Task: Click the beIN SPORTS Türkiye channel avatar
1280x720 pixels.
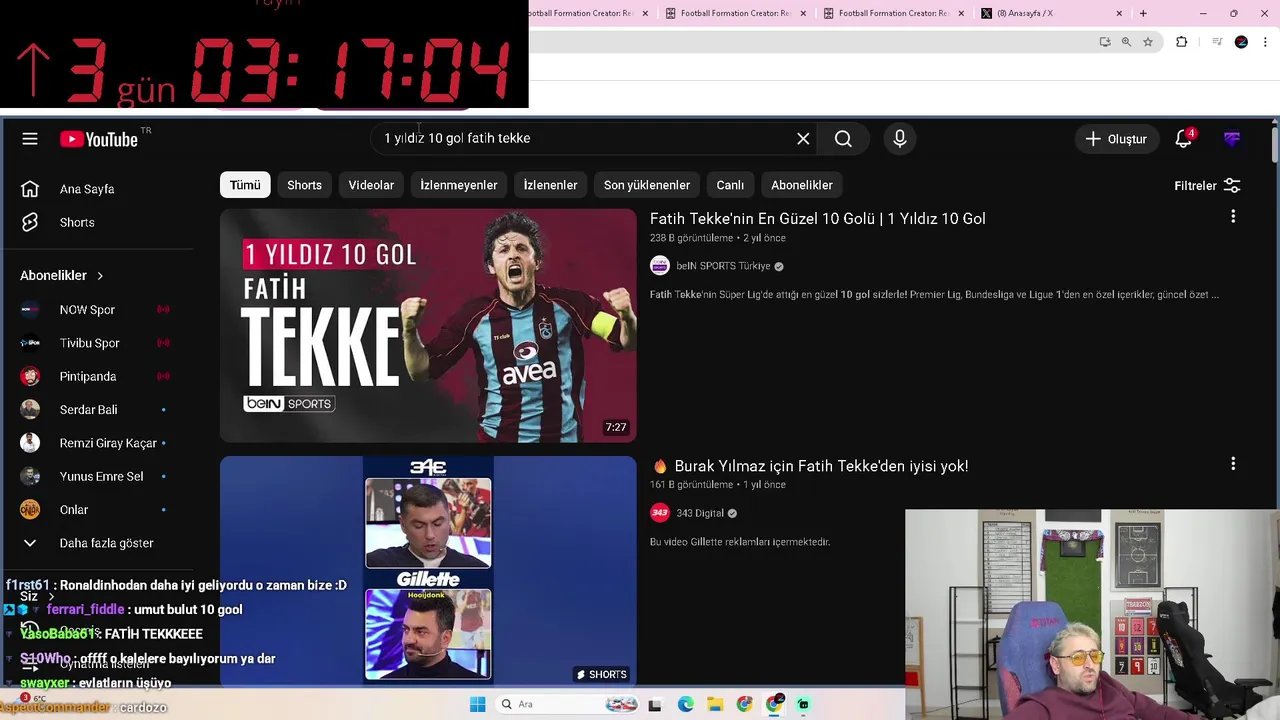Action: [x=660, y=266]
